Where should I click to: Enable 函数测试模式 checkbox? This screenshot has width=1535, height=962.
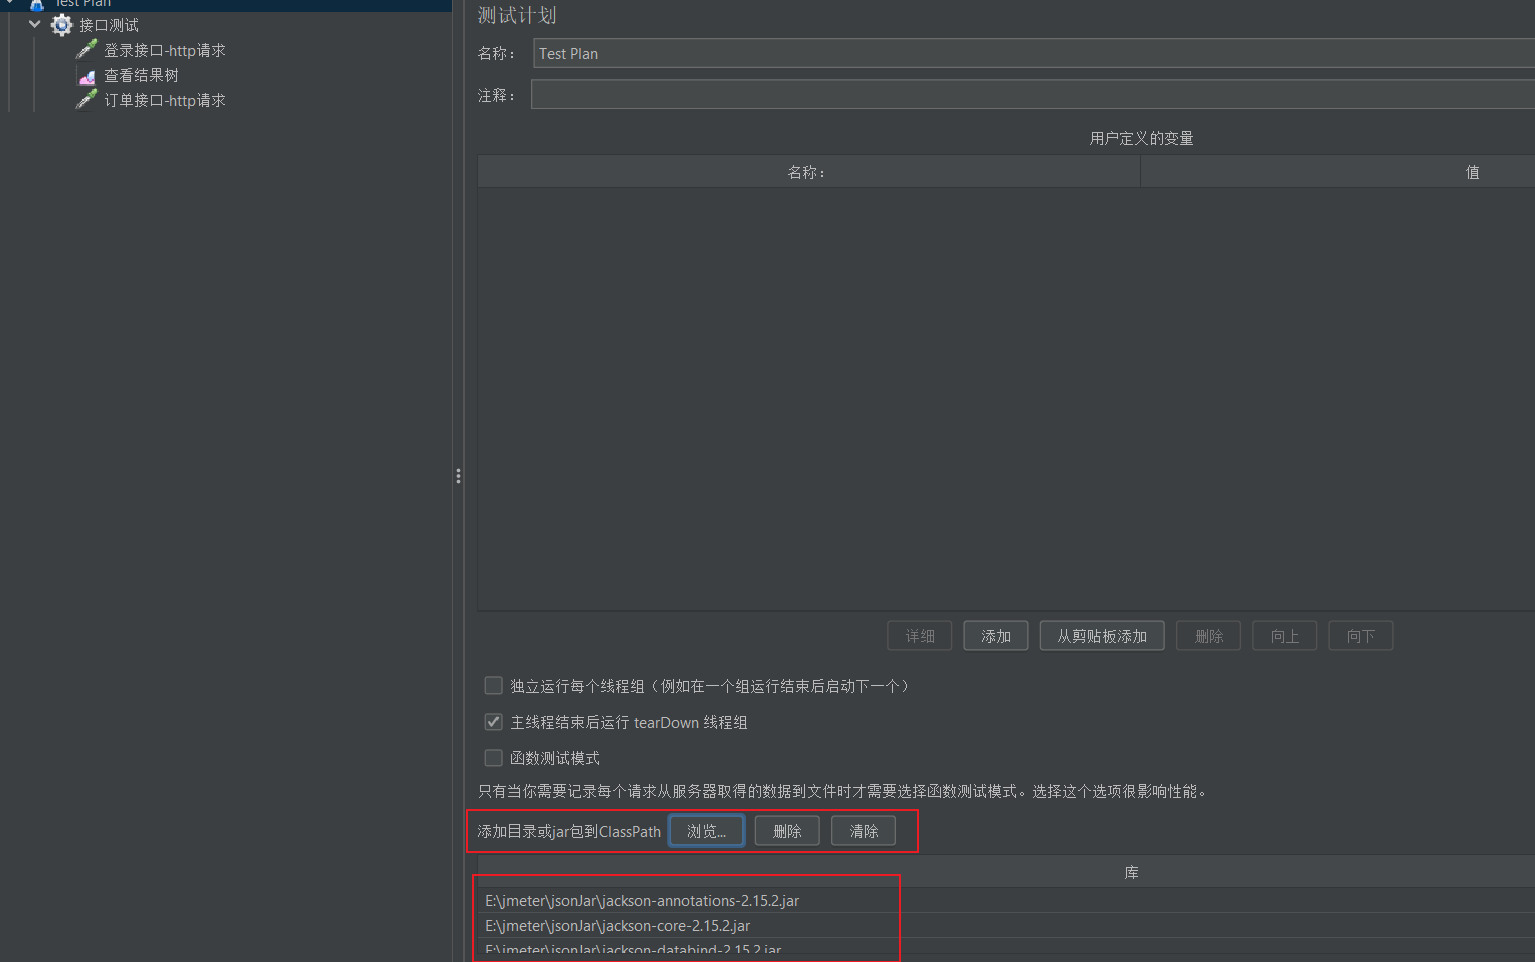pyautogui.click(x=493, y=758)
